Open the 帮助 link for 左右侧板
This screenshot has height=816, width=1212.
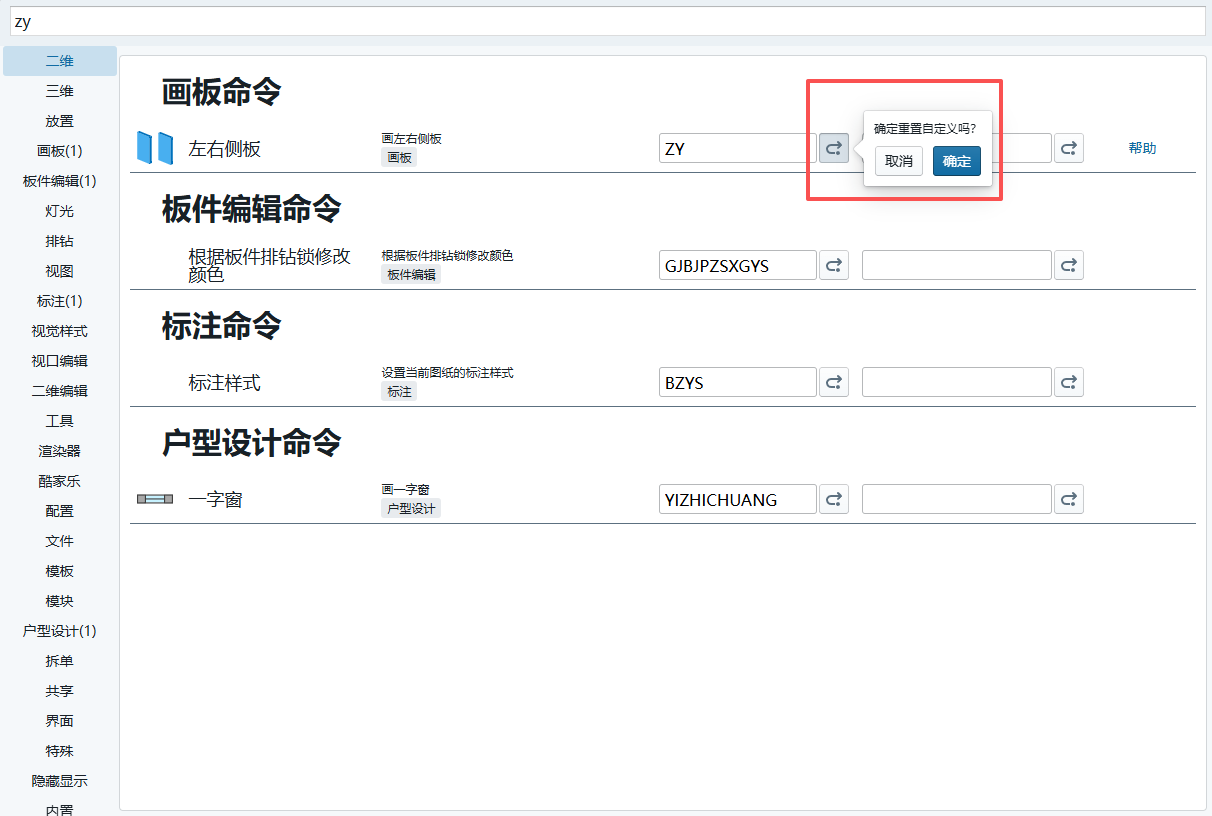coord(1142,148)
